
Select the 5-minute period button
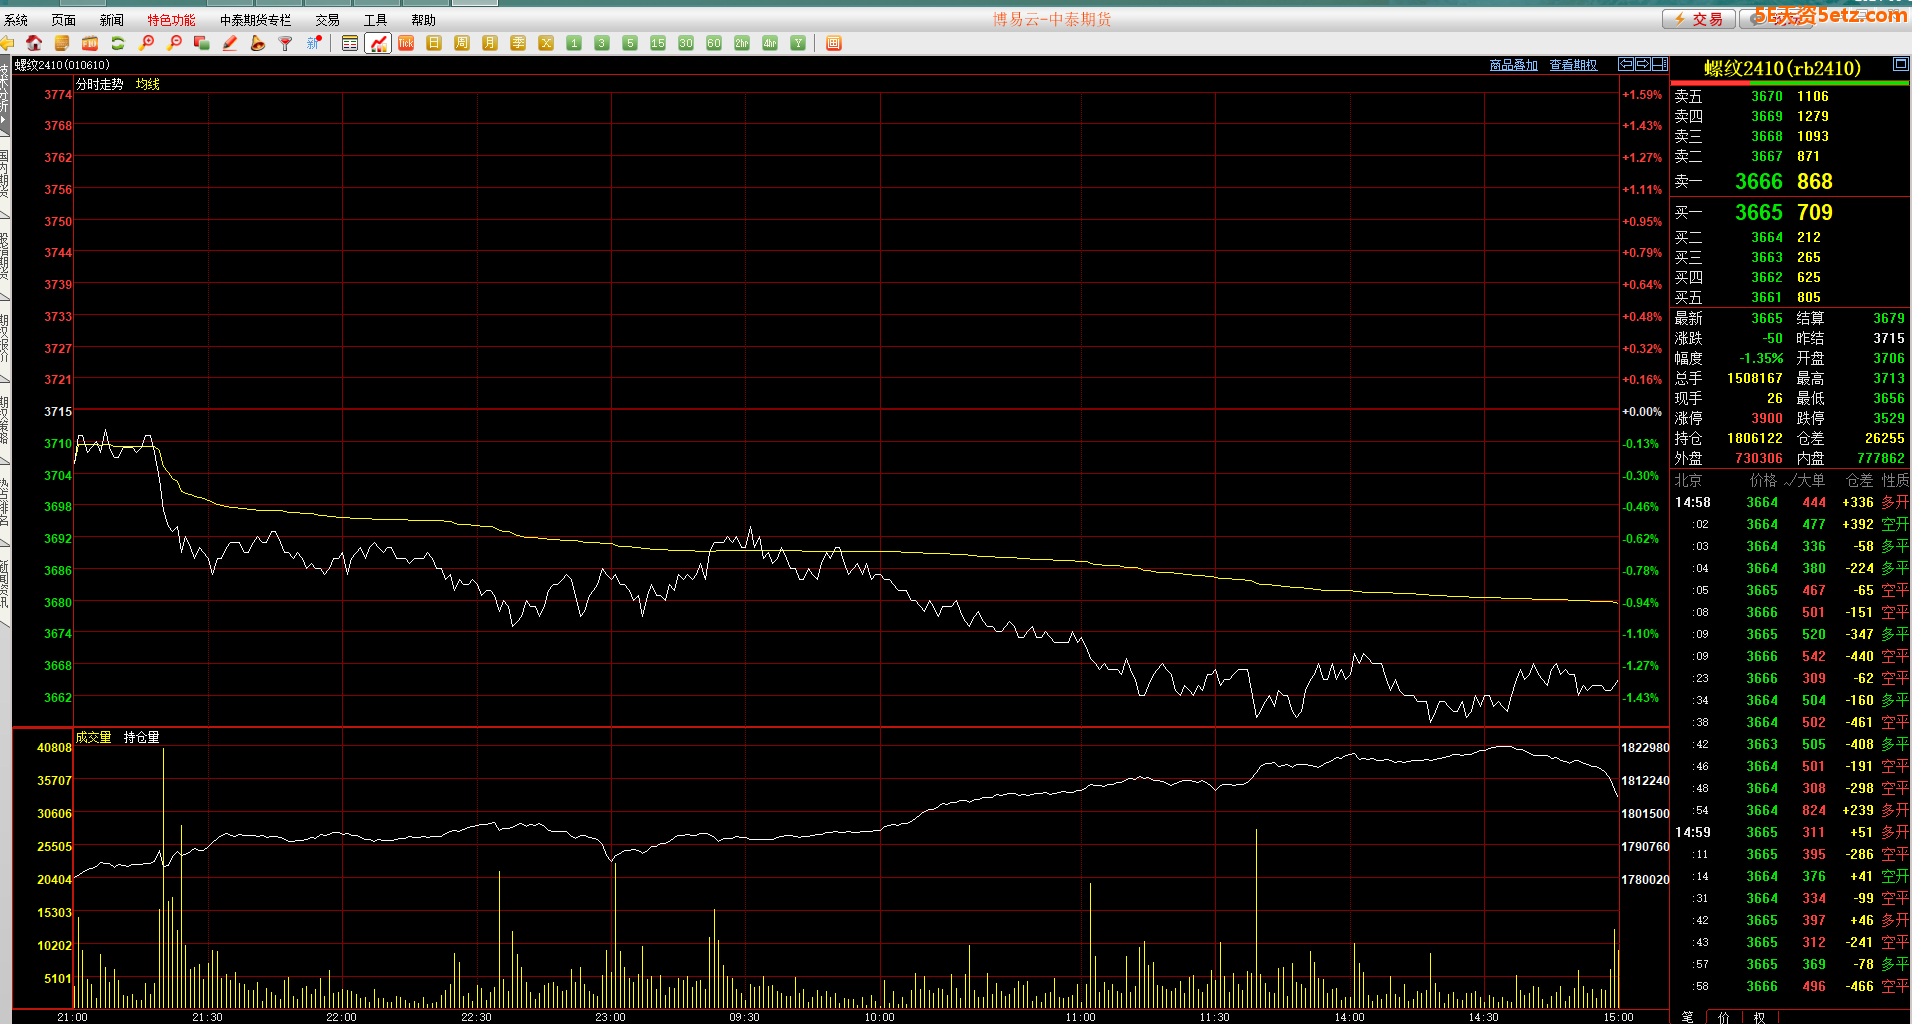point(630,43)
